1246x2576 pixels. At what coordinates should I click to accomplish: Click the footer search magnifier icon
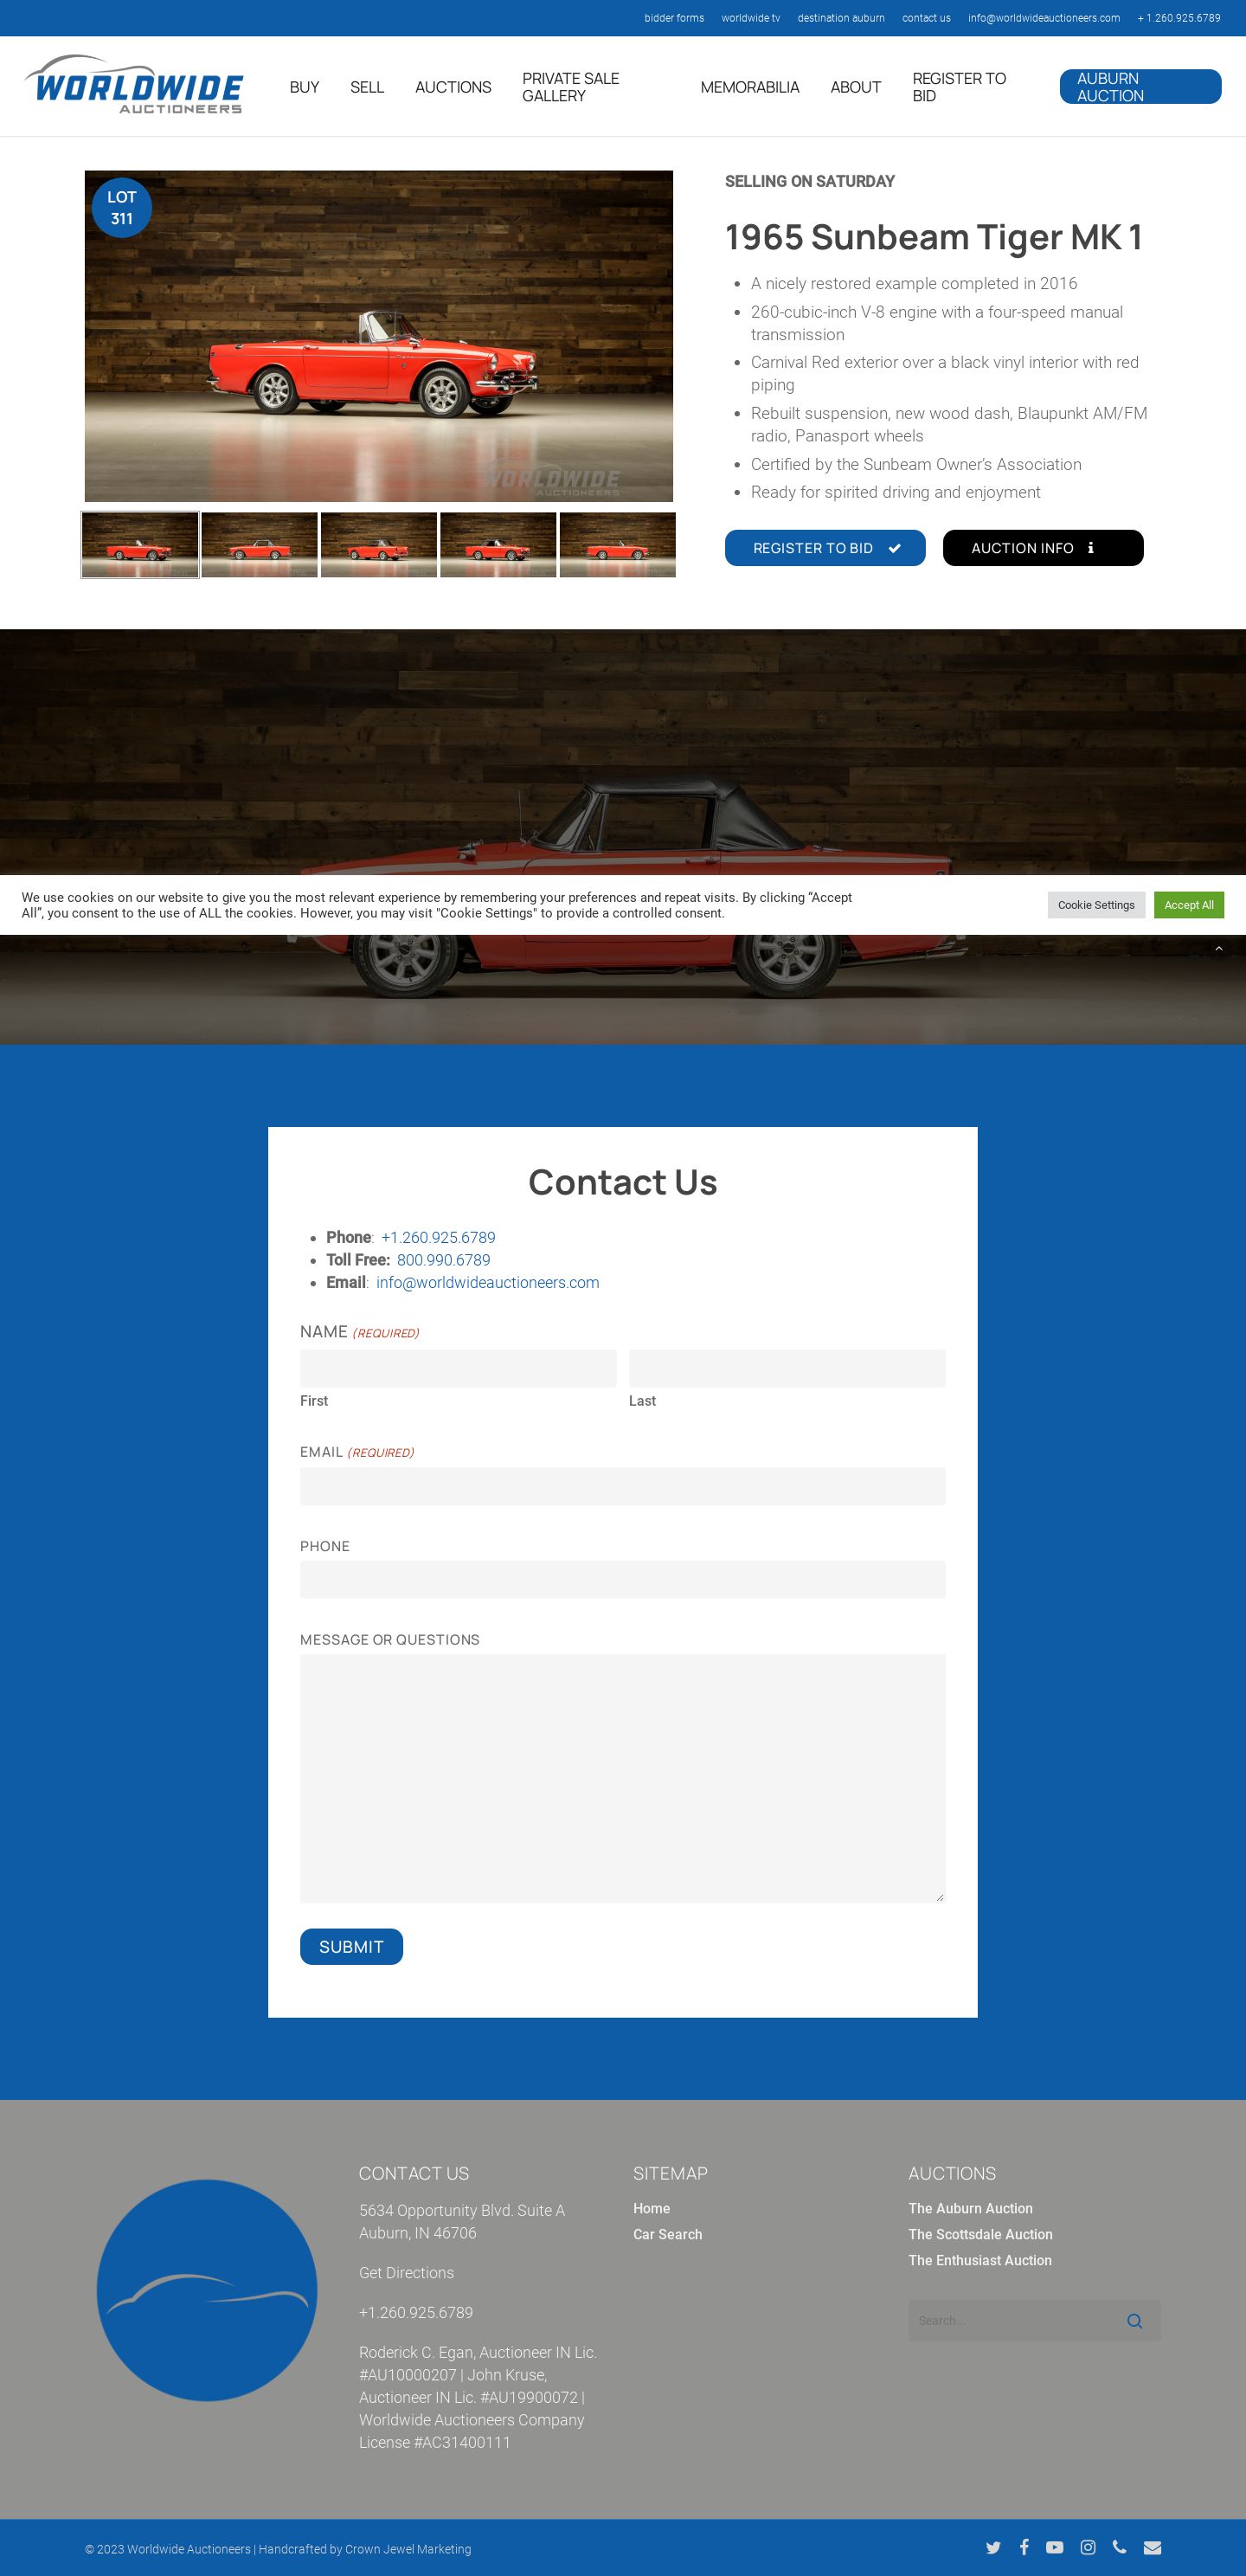click(x=1134, y=2321)
